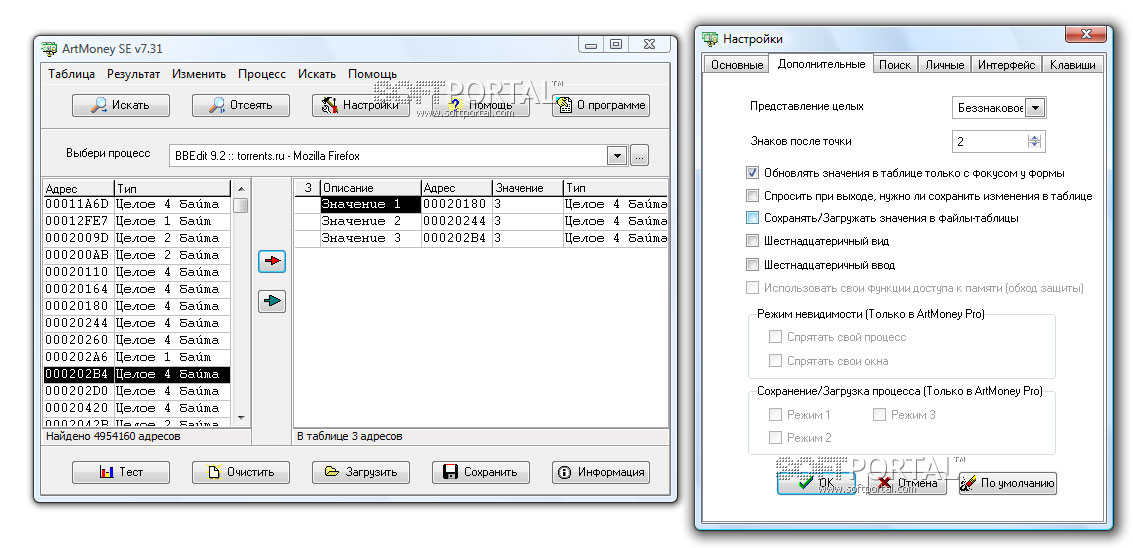Open the Таблица menu
Screen dimensions: 1133x548
point(72,74)
